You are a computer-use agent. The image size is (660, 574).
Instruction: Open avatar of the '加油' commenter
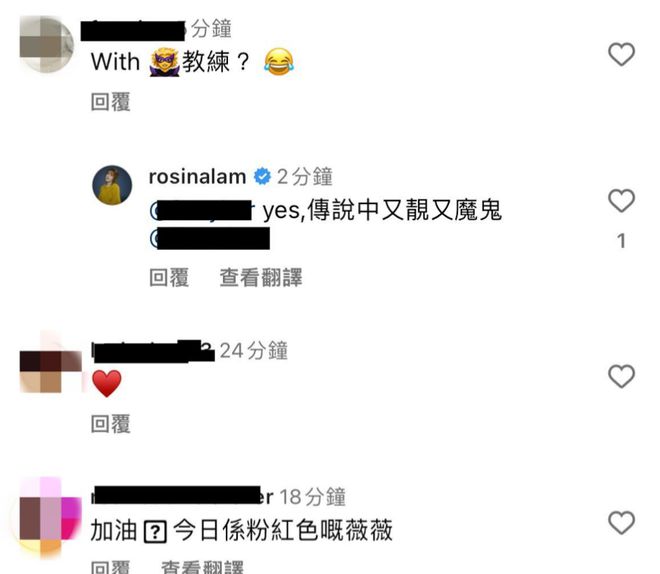50,516
